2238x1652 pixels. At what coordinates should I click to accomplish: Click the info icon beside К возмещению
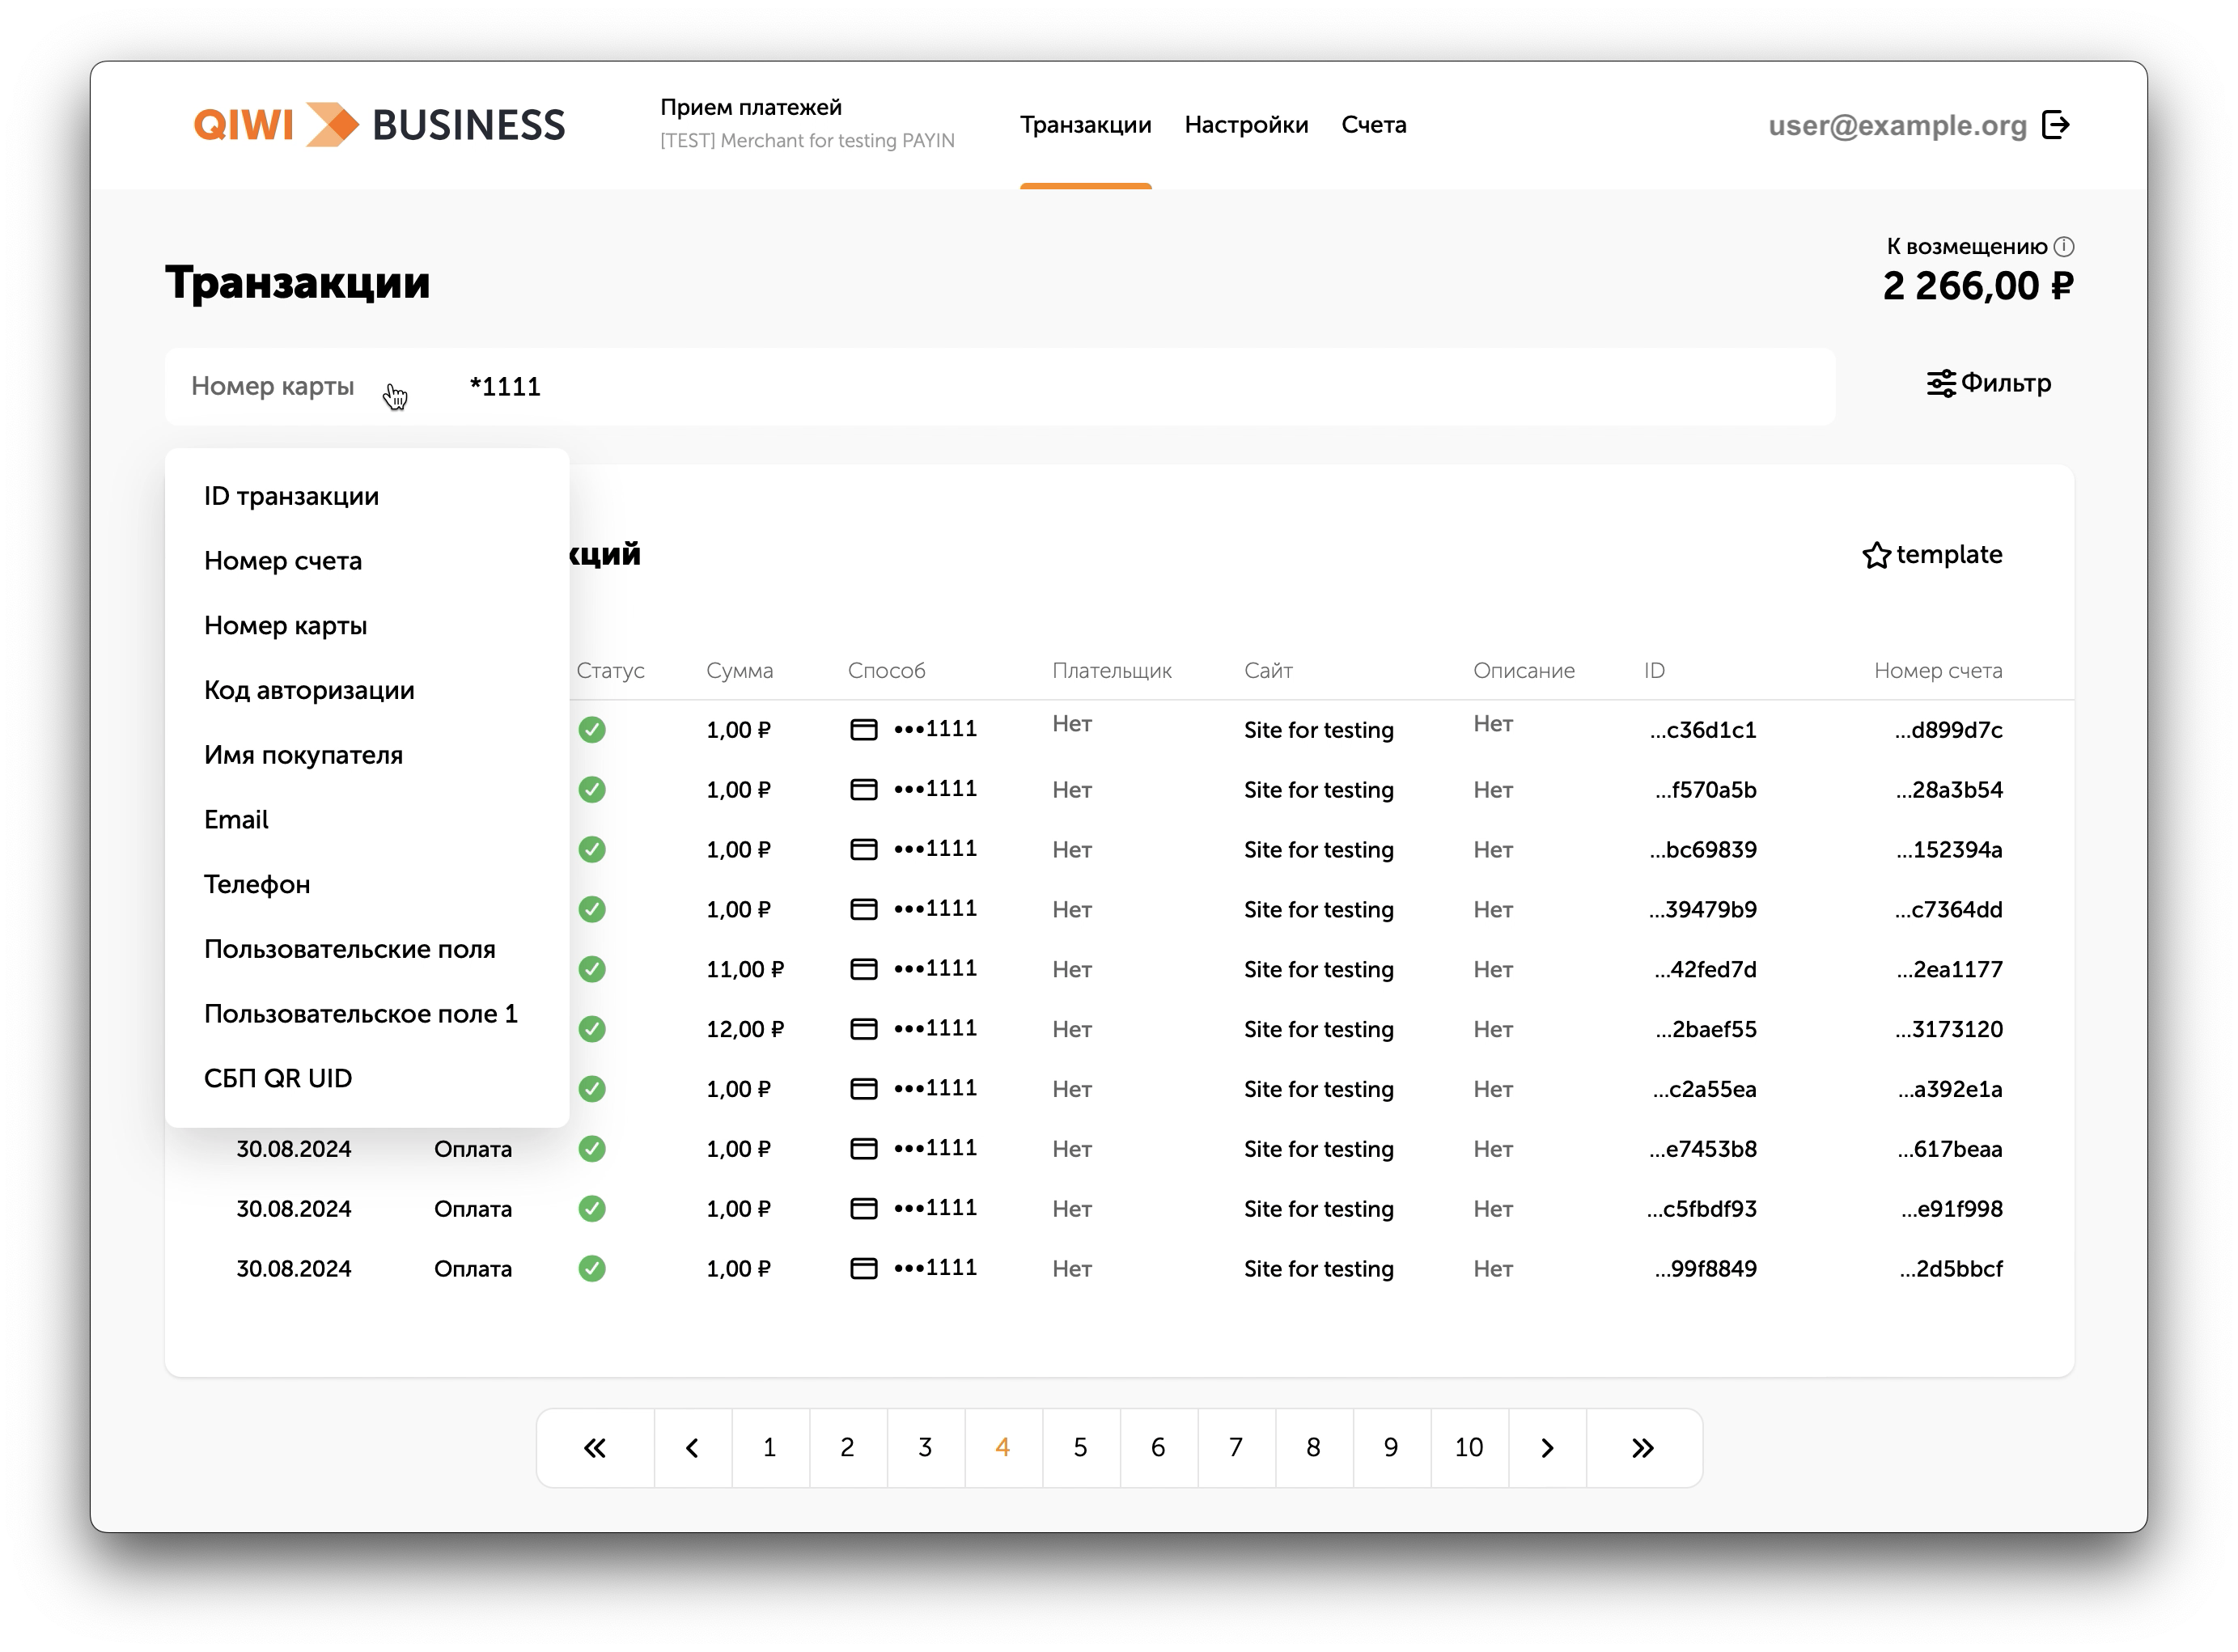click(x=2064, y=246)
